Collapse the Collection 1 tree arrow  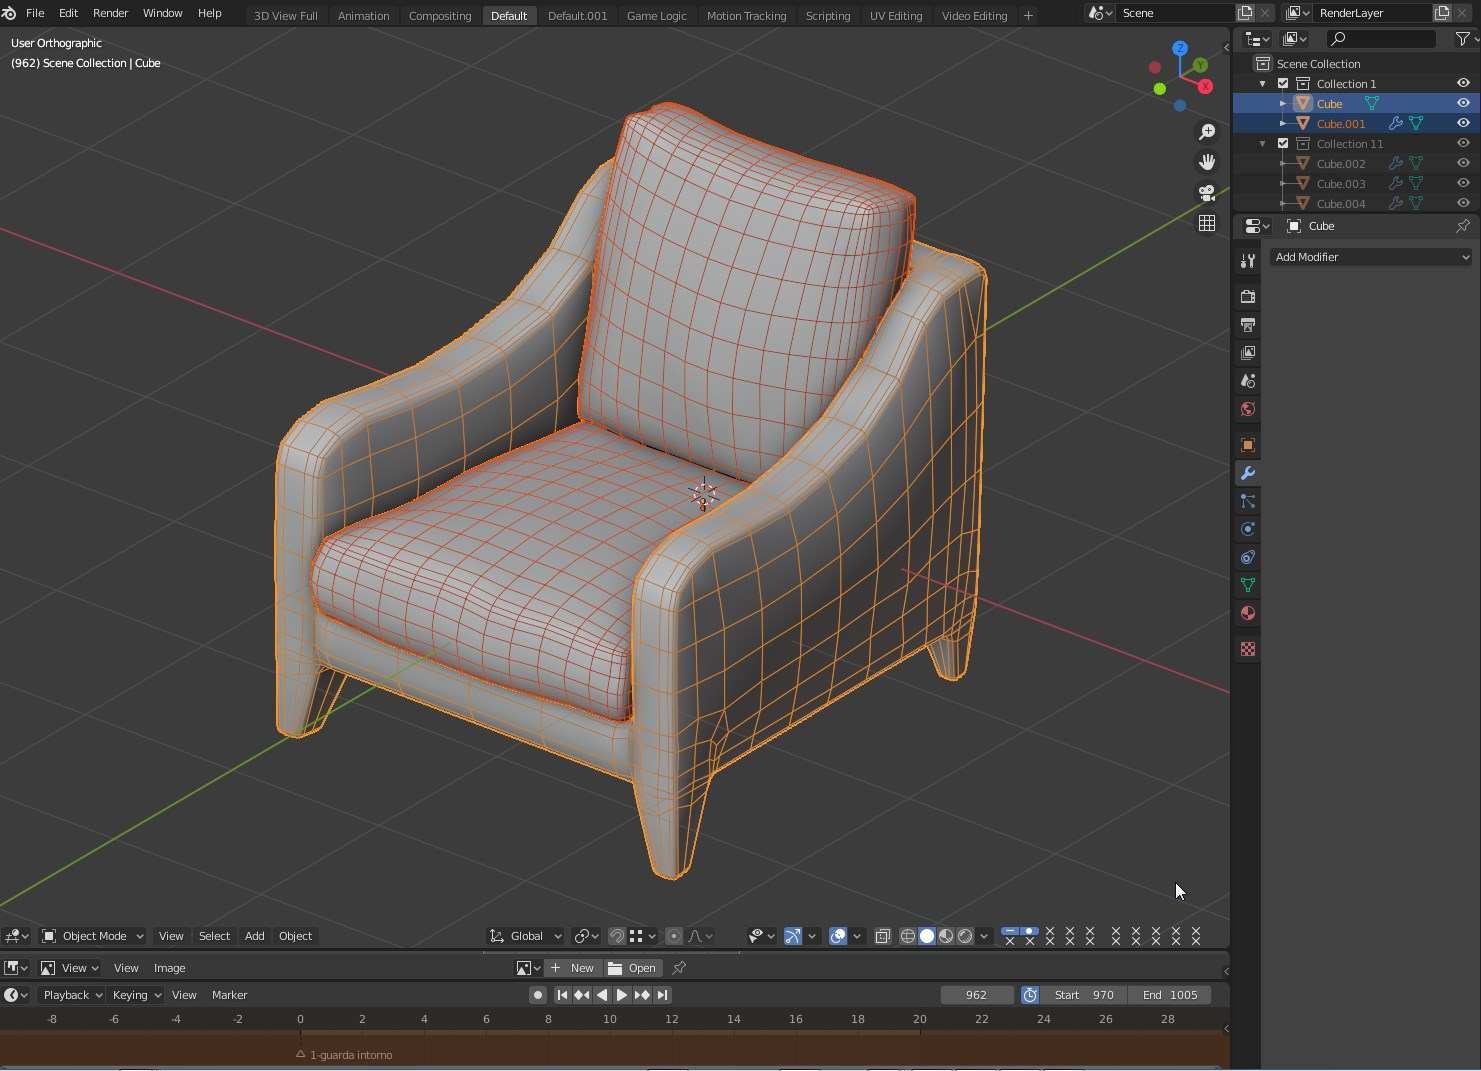1263,84
